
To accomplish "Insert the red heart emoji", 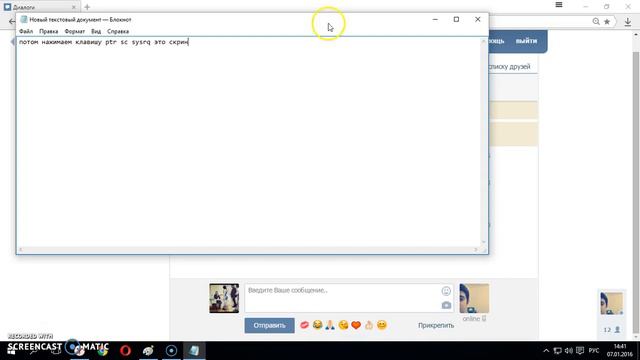I will point(356,325).
